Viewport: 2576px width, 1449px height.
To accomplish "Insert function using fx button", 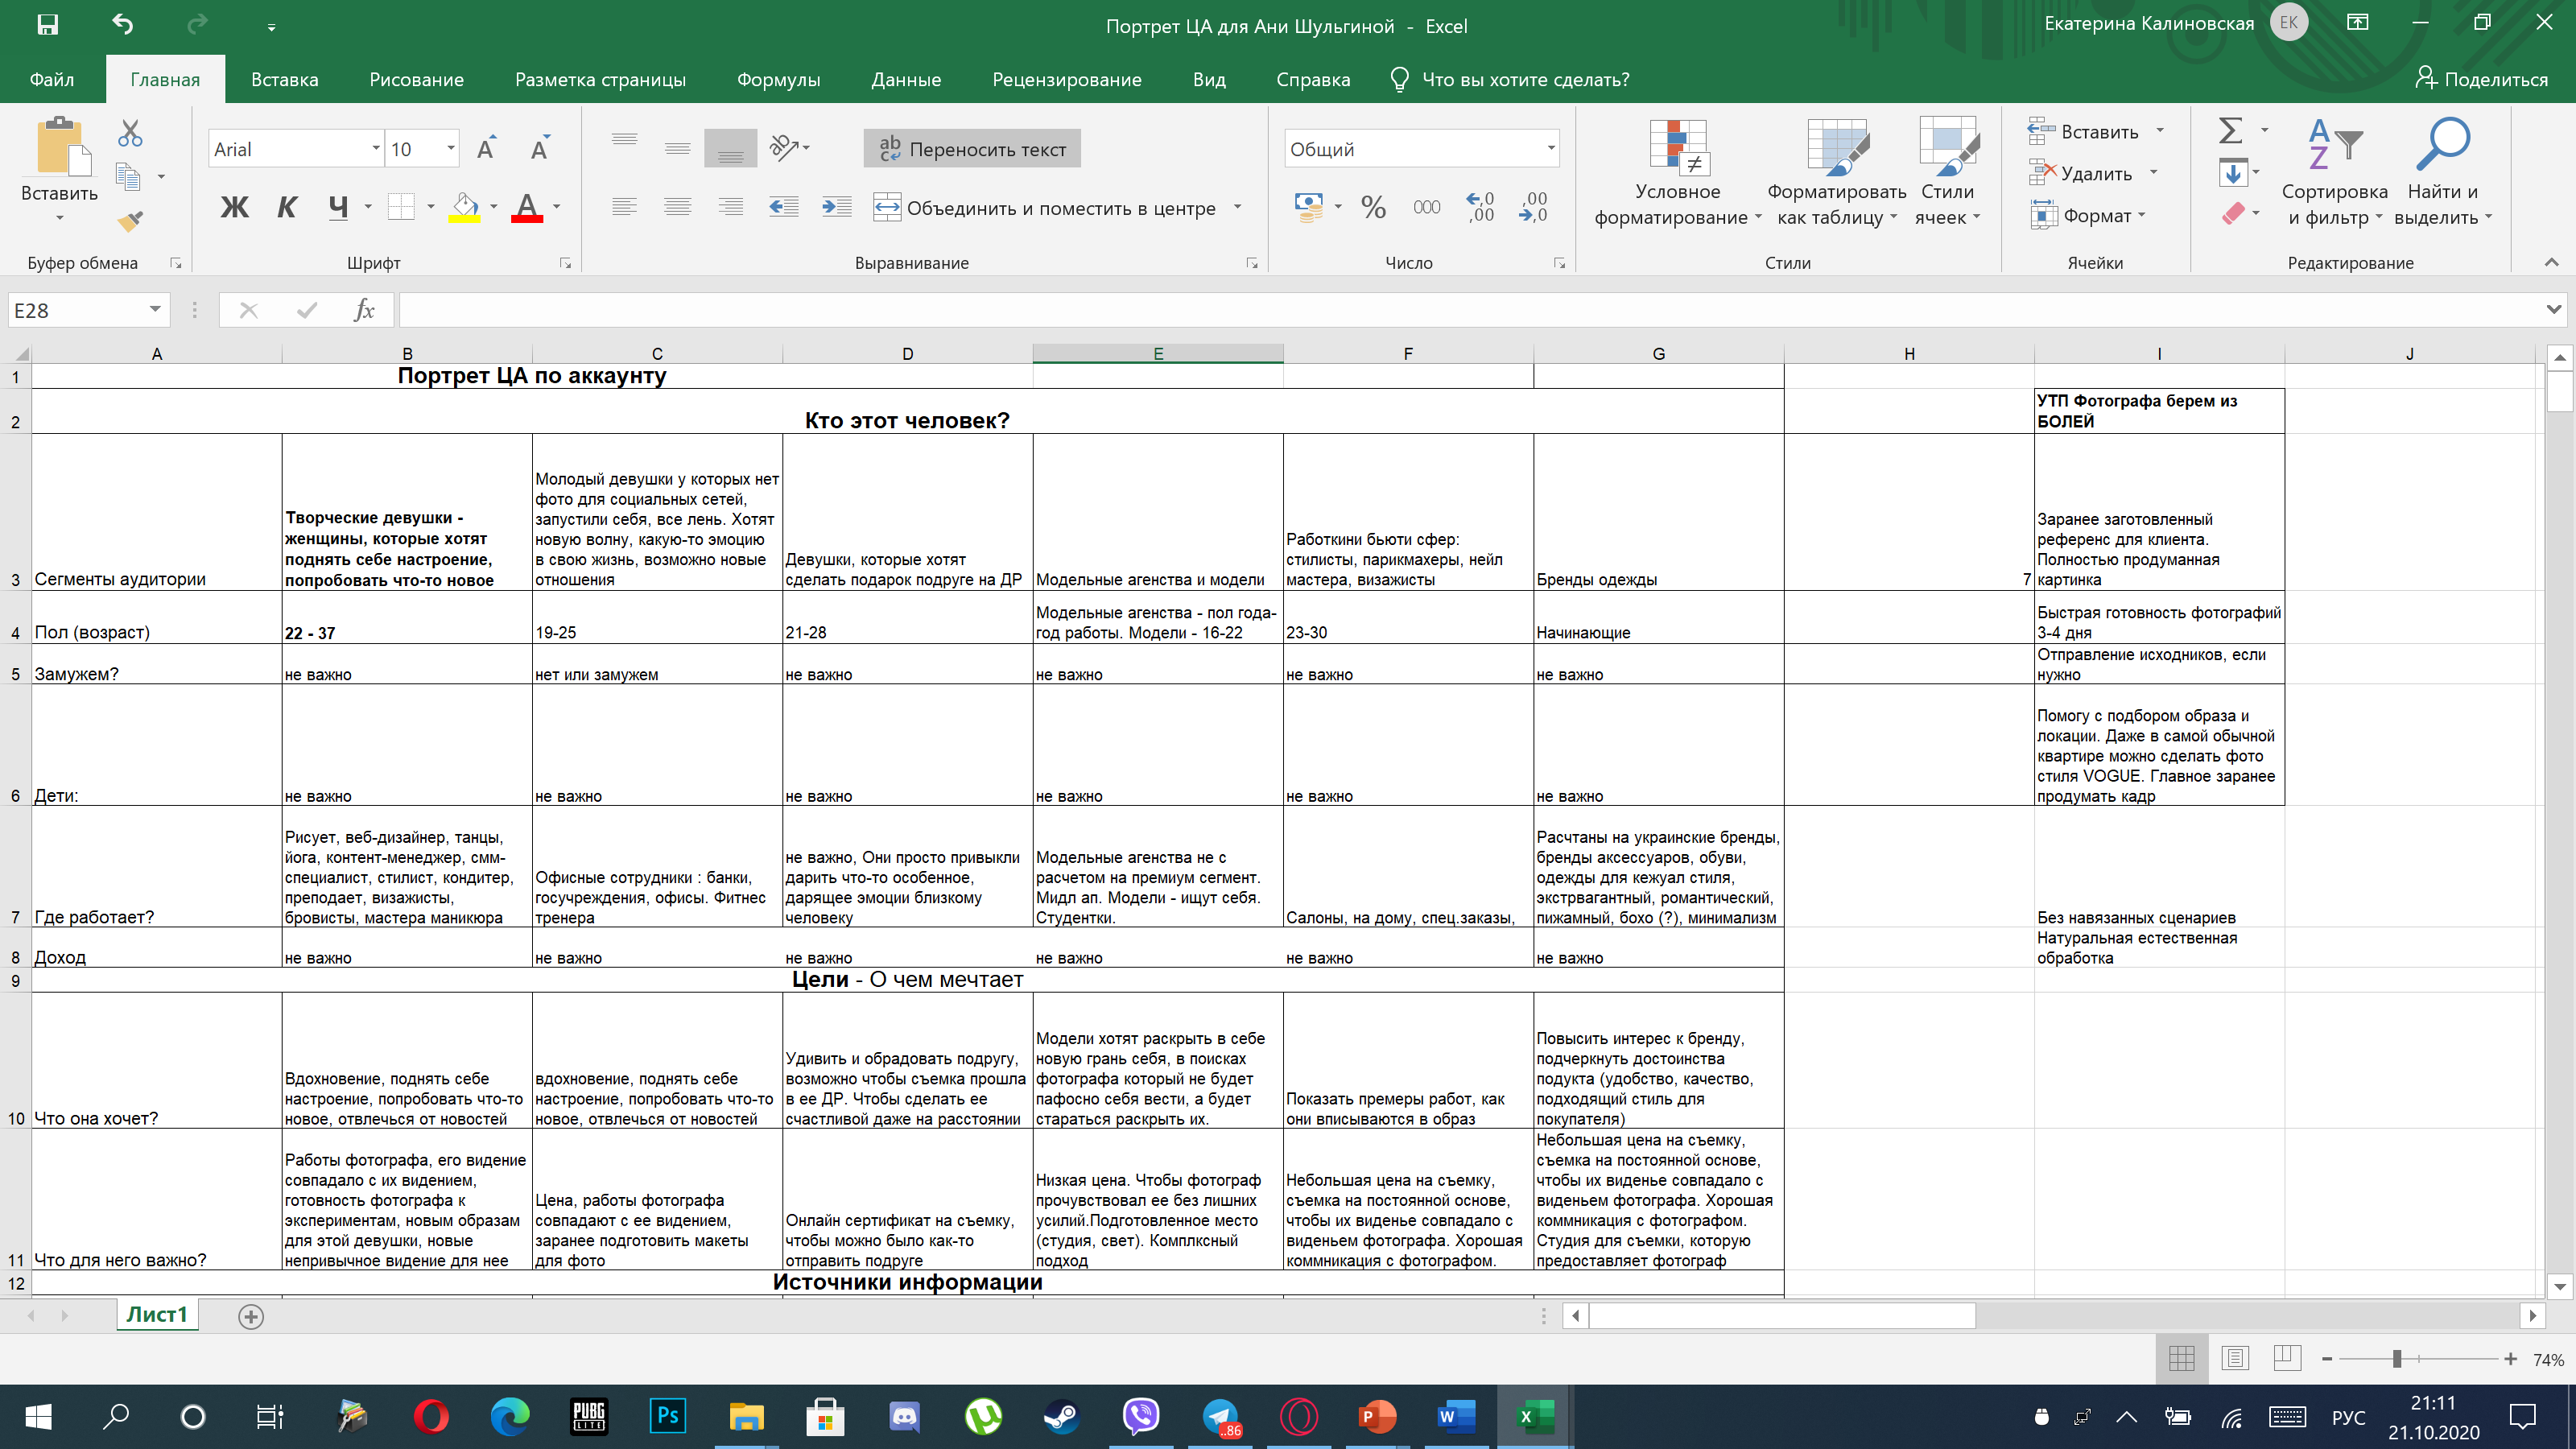I will tap(365, 310).
